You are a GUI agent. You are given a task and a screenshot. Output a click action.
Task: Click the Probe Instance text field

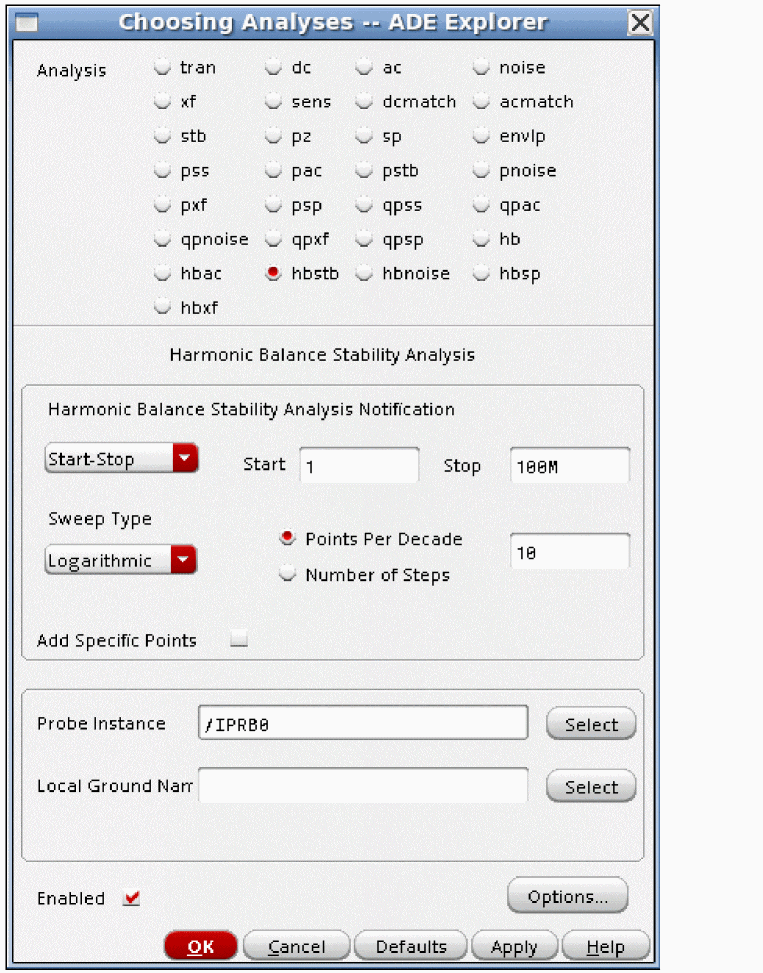click(363, 724)
